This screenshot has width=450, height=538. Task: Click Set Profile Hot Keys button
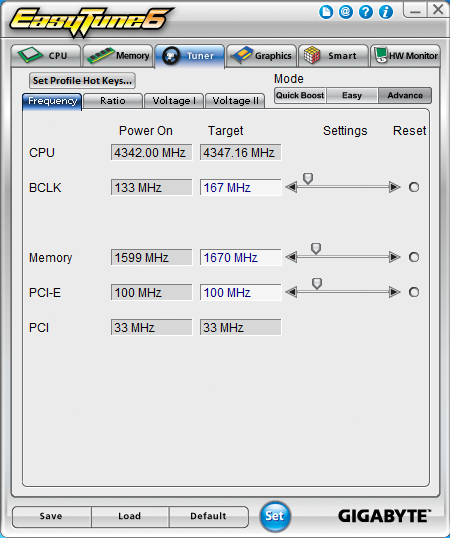82,81
